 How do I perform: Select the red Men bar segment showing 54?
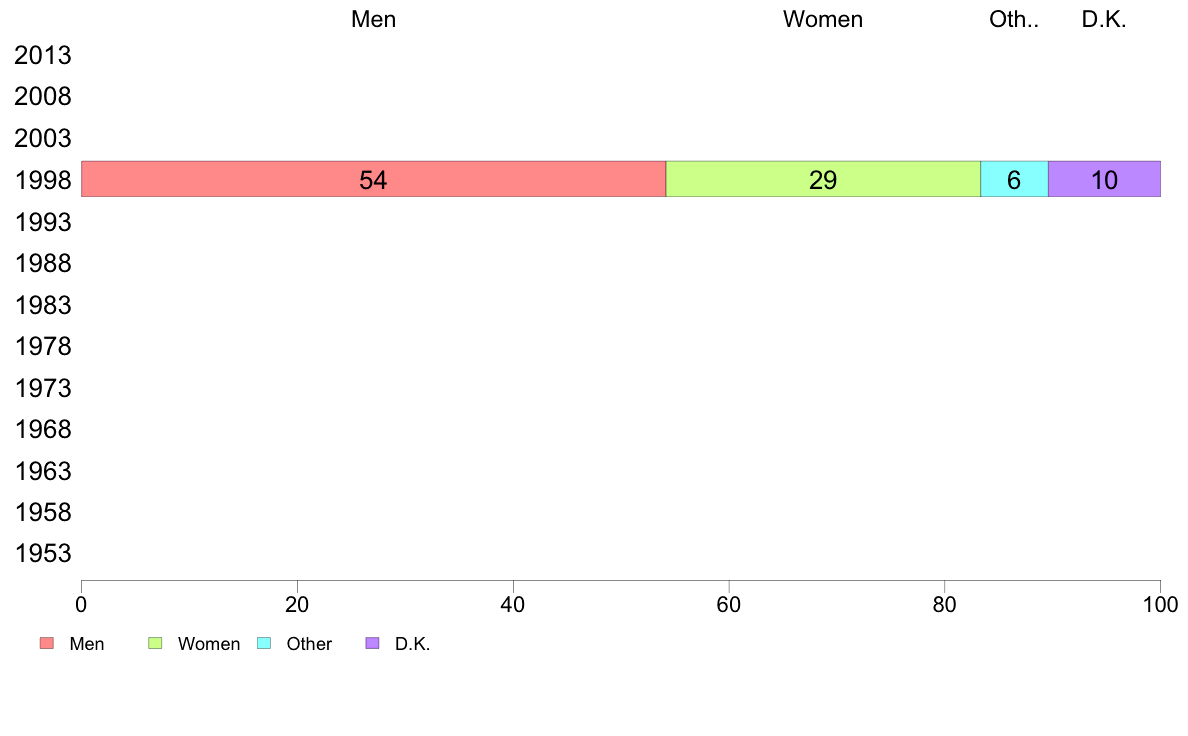[x=374, y=179]
